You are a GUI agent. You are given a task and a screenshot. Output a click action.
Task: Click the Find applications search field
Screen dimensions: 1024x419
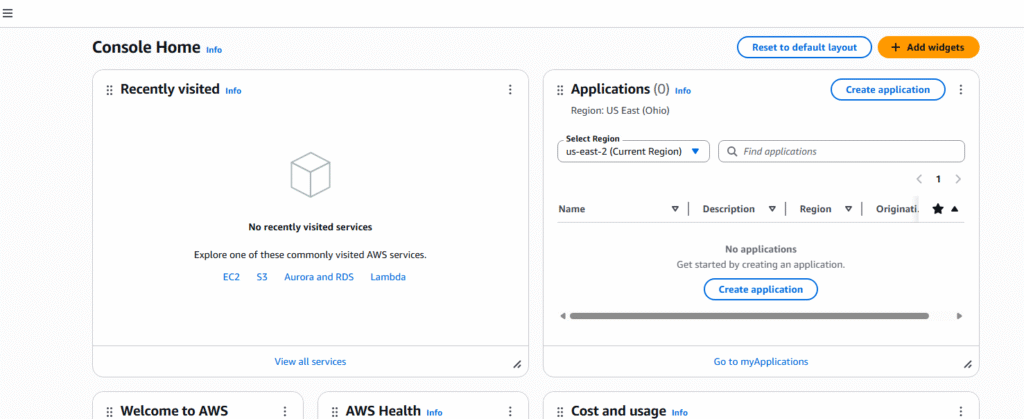tap(841, 151)
